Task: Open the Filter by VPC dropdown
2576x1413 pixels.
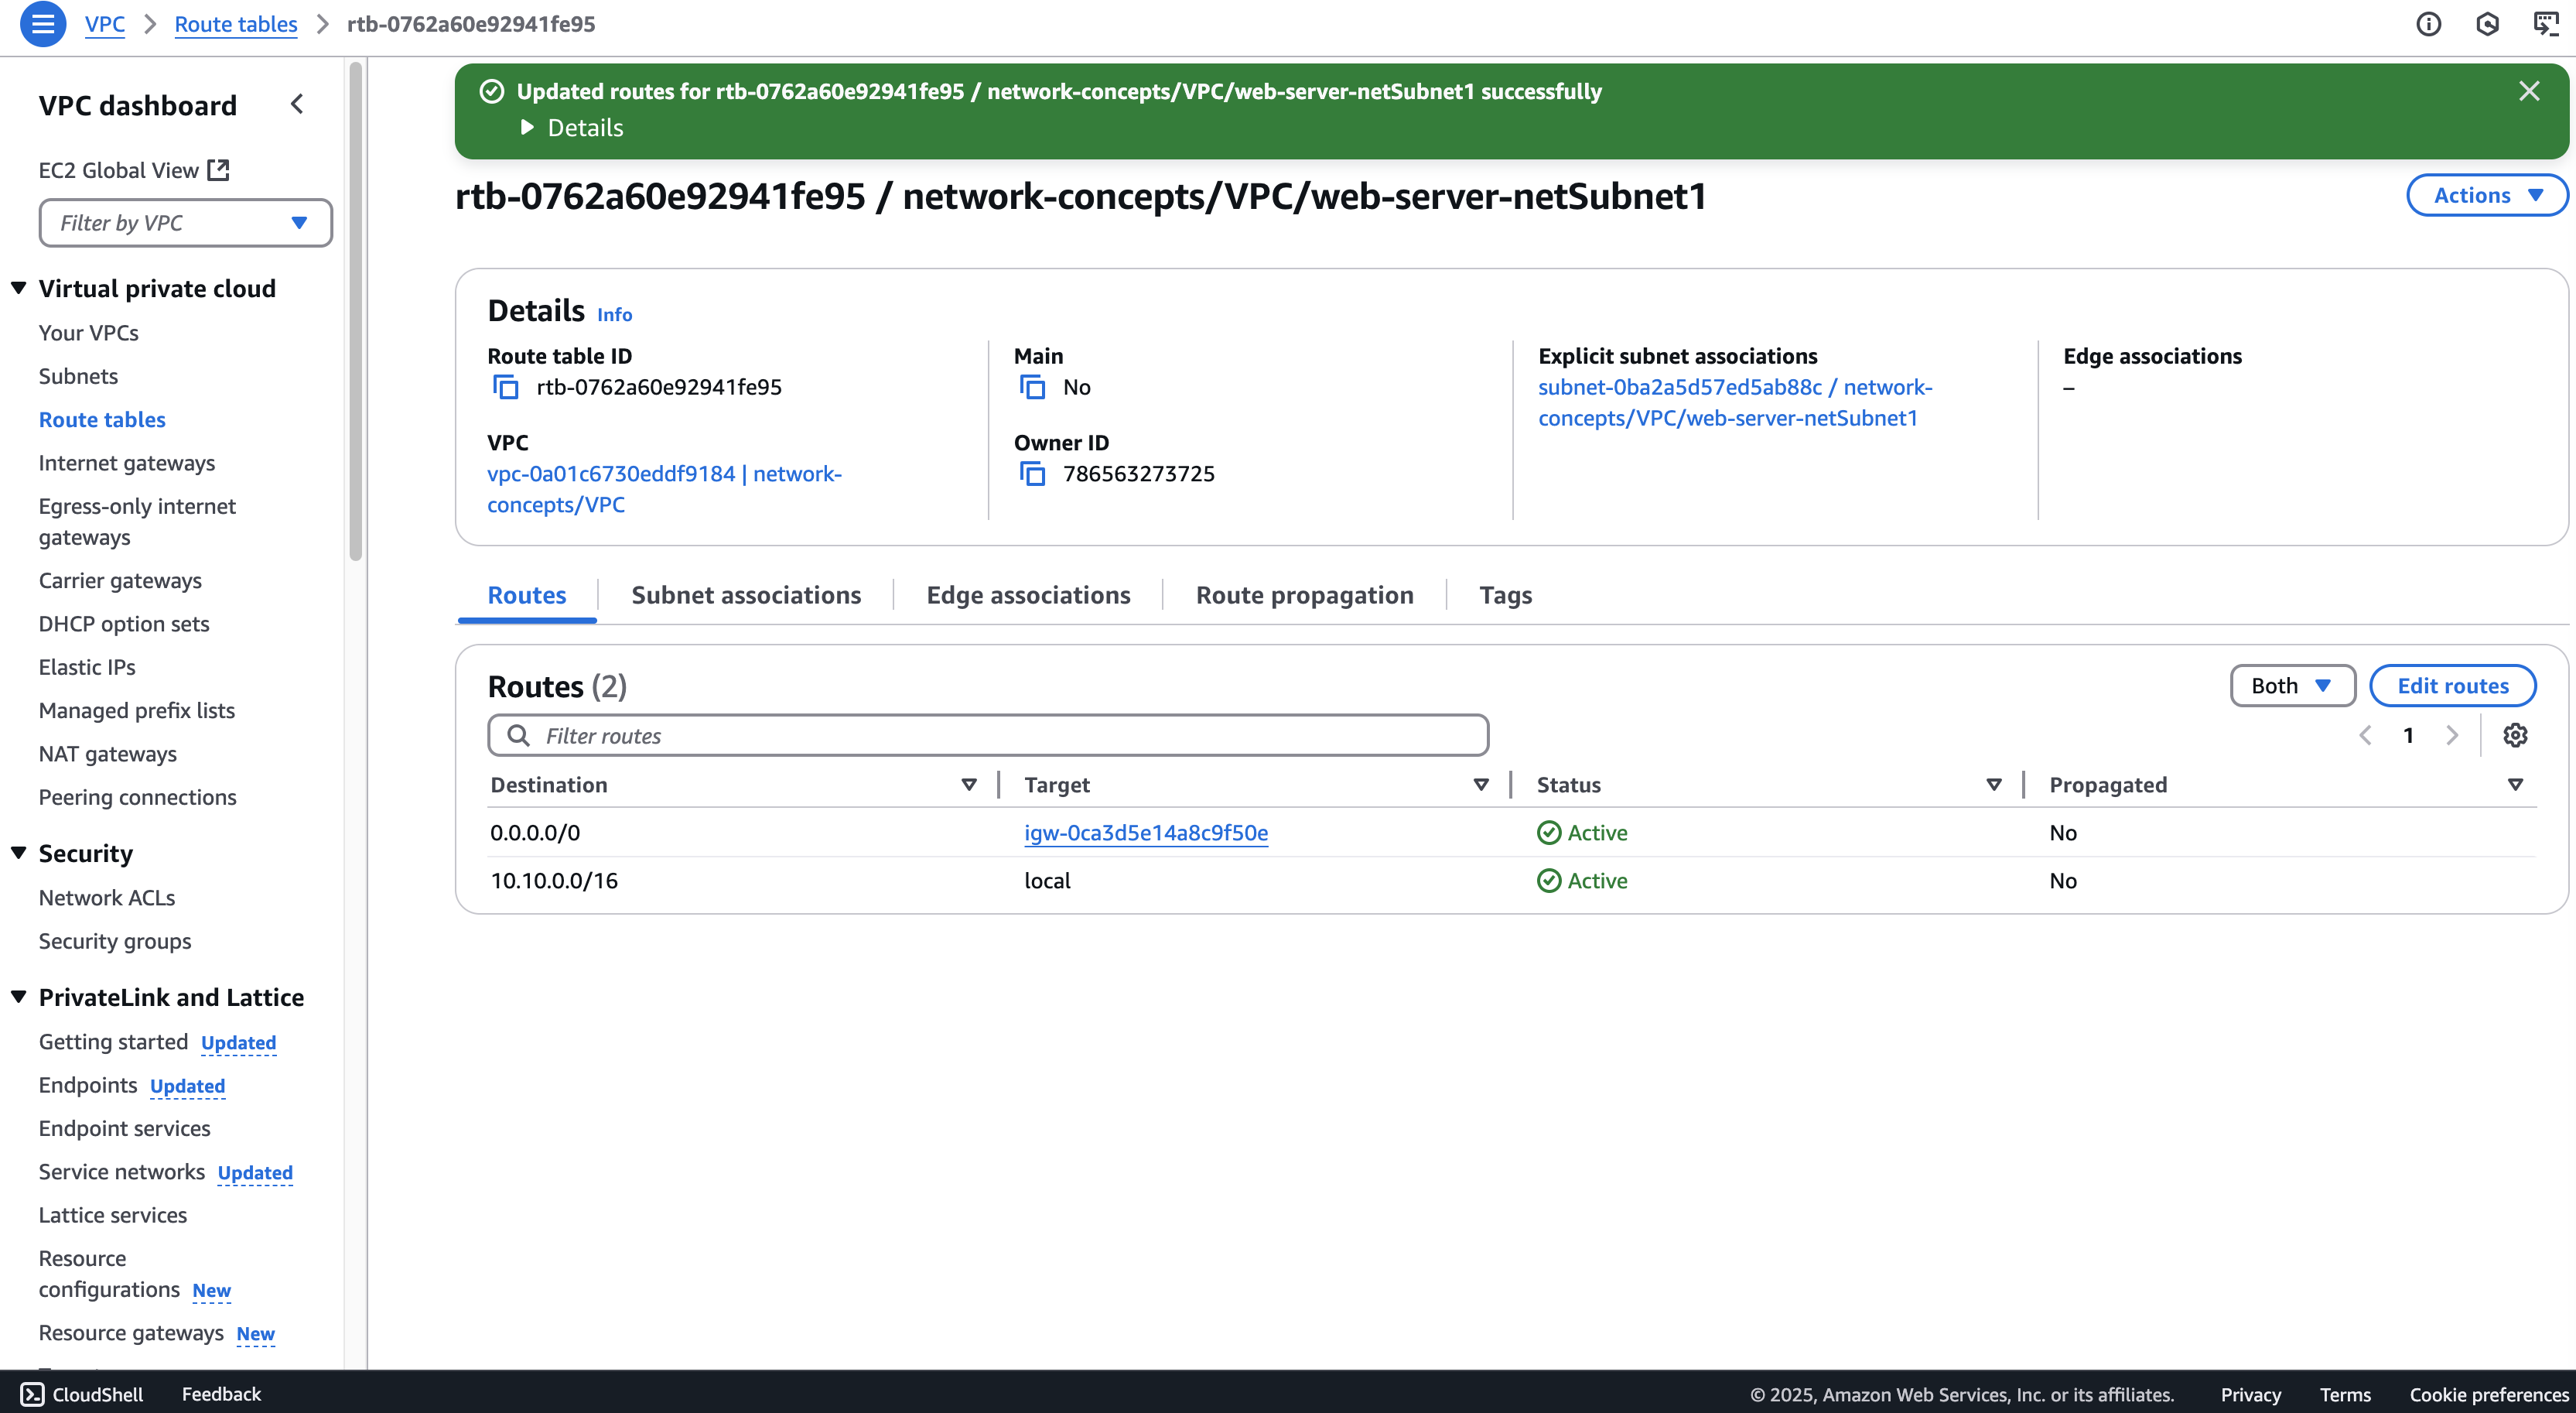Action: pyautogui.click(x=186, y=223)
